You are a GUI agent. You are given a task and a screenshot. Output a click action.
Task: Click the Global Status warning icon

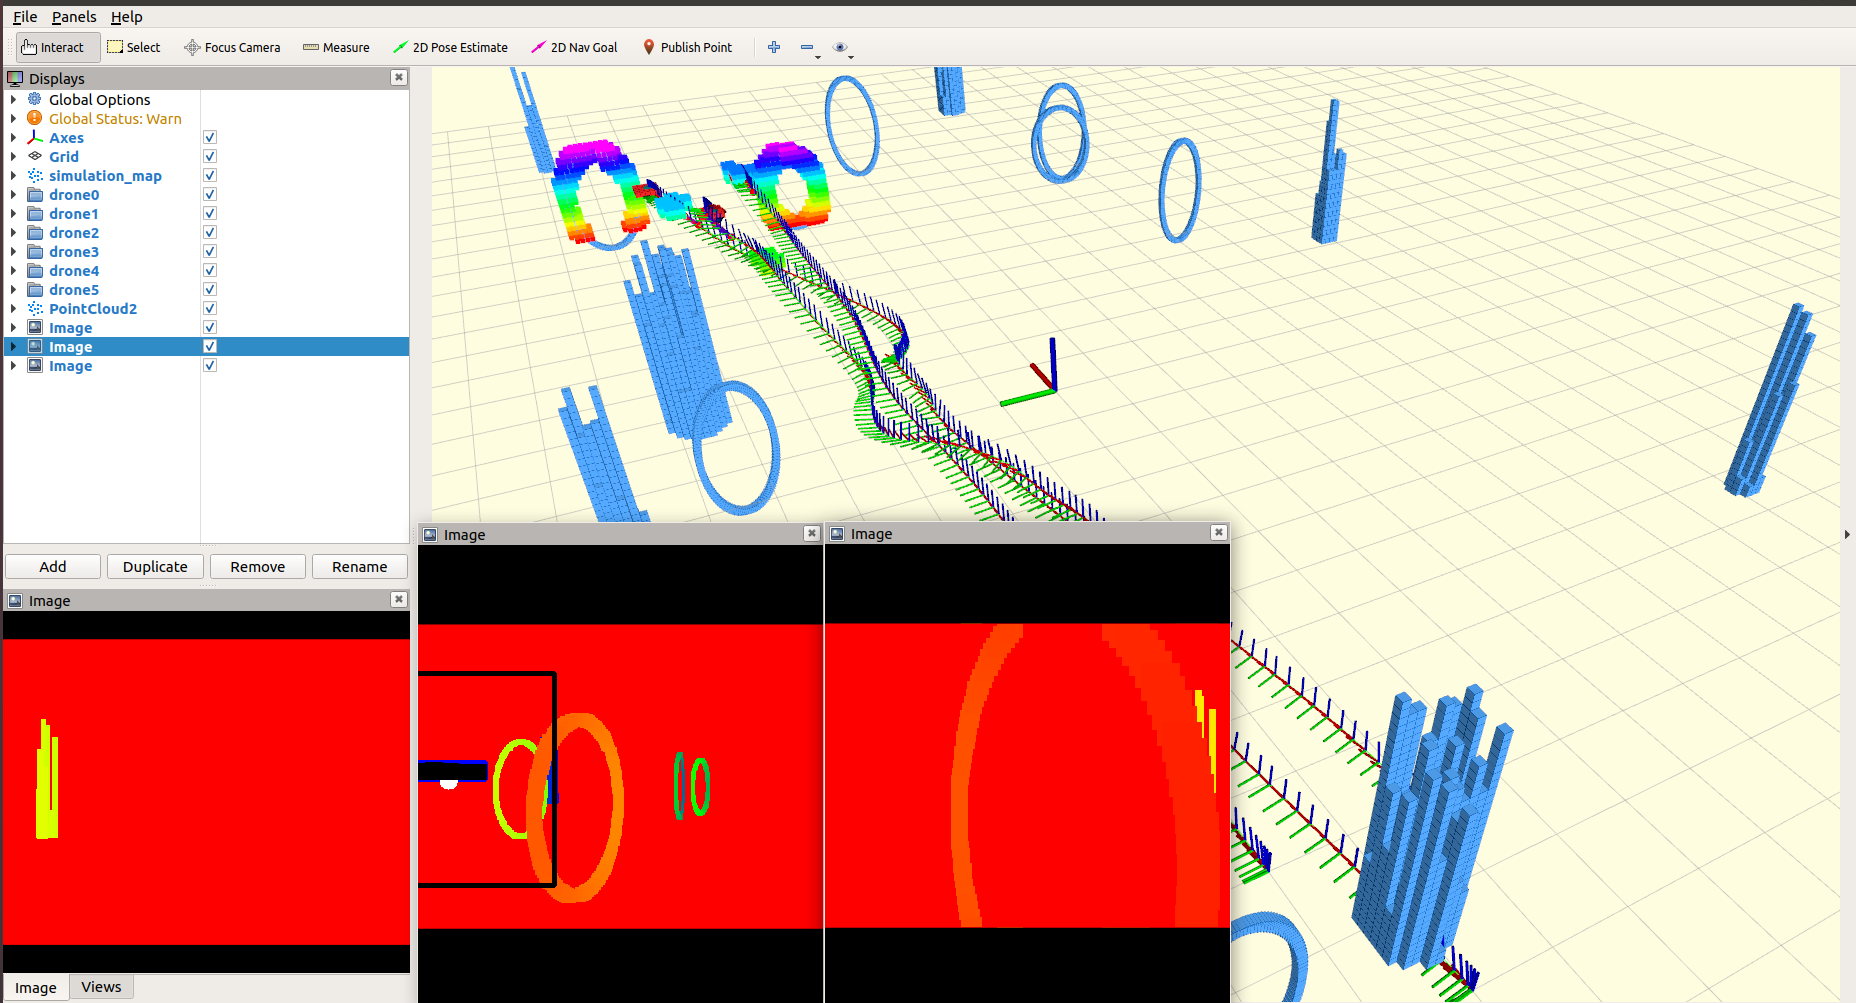35,118
